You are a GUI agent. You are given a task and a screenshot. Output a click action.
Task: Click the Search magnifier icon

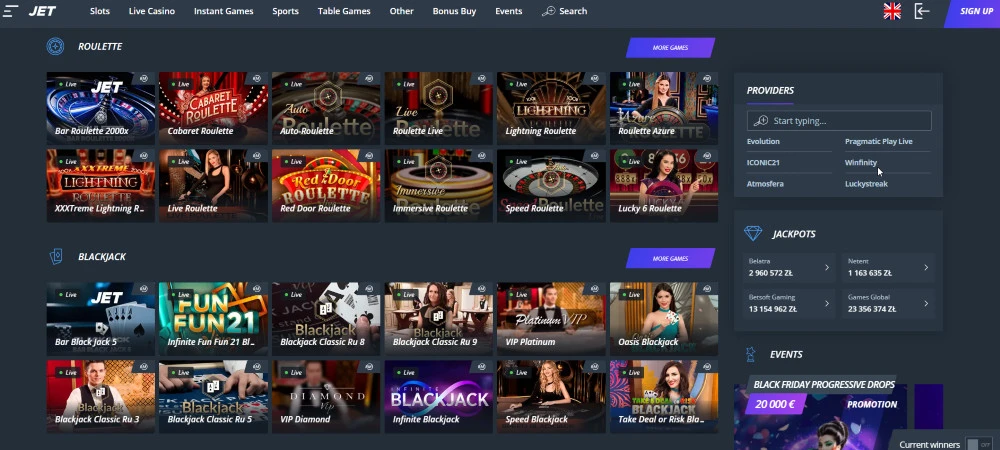(x=548, y=11)
